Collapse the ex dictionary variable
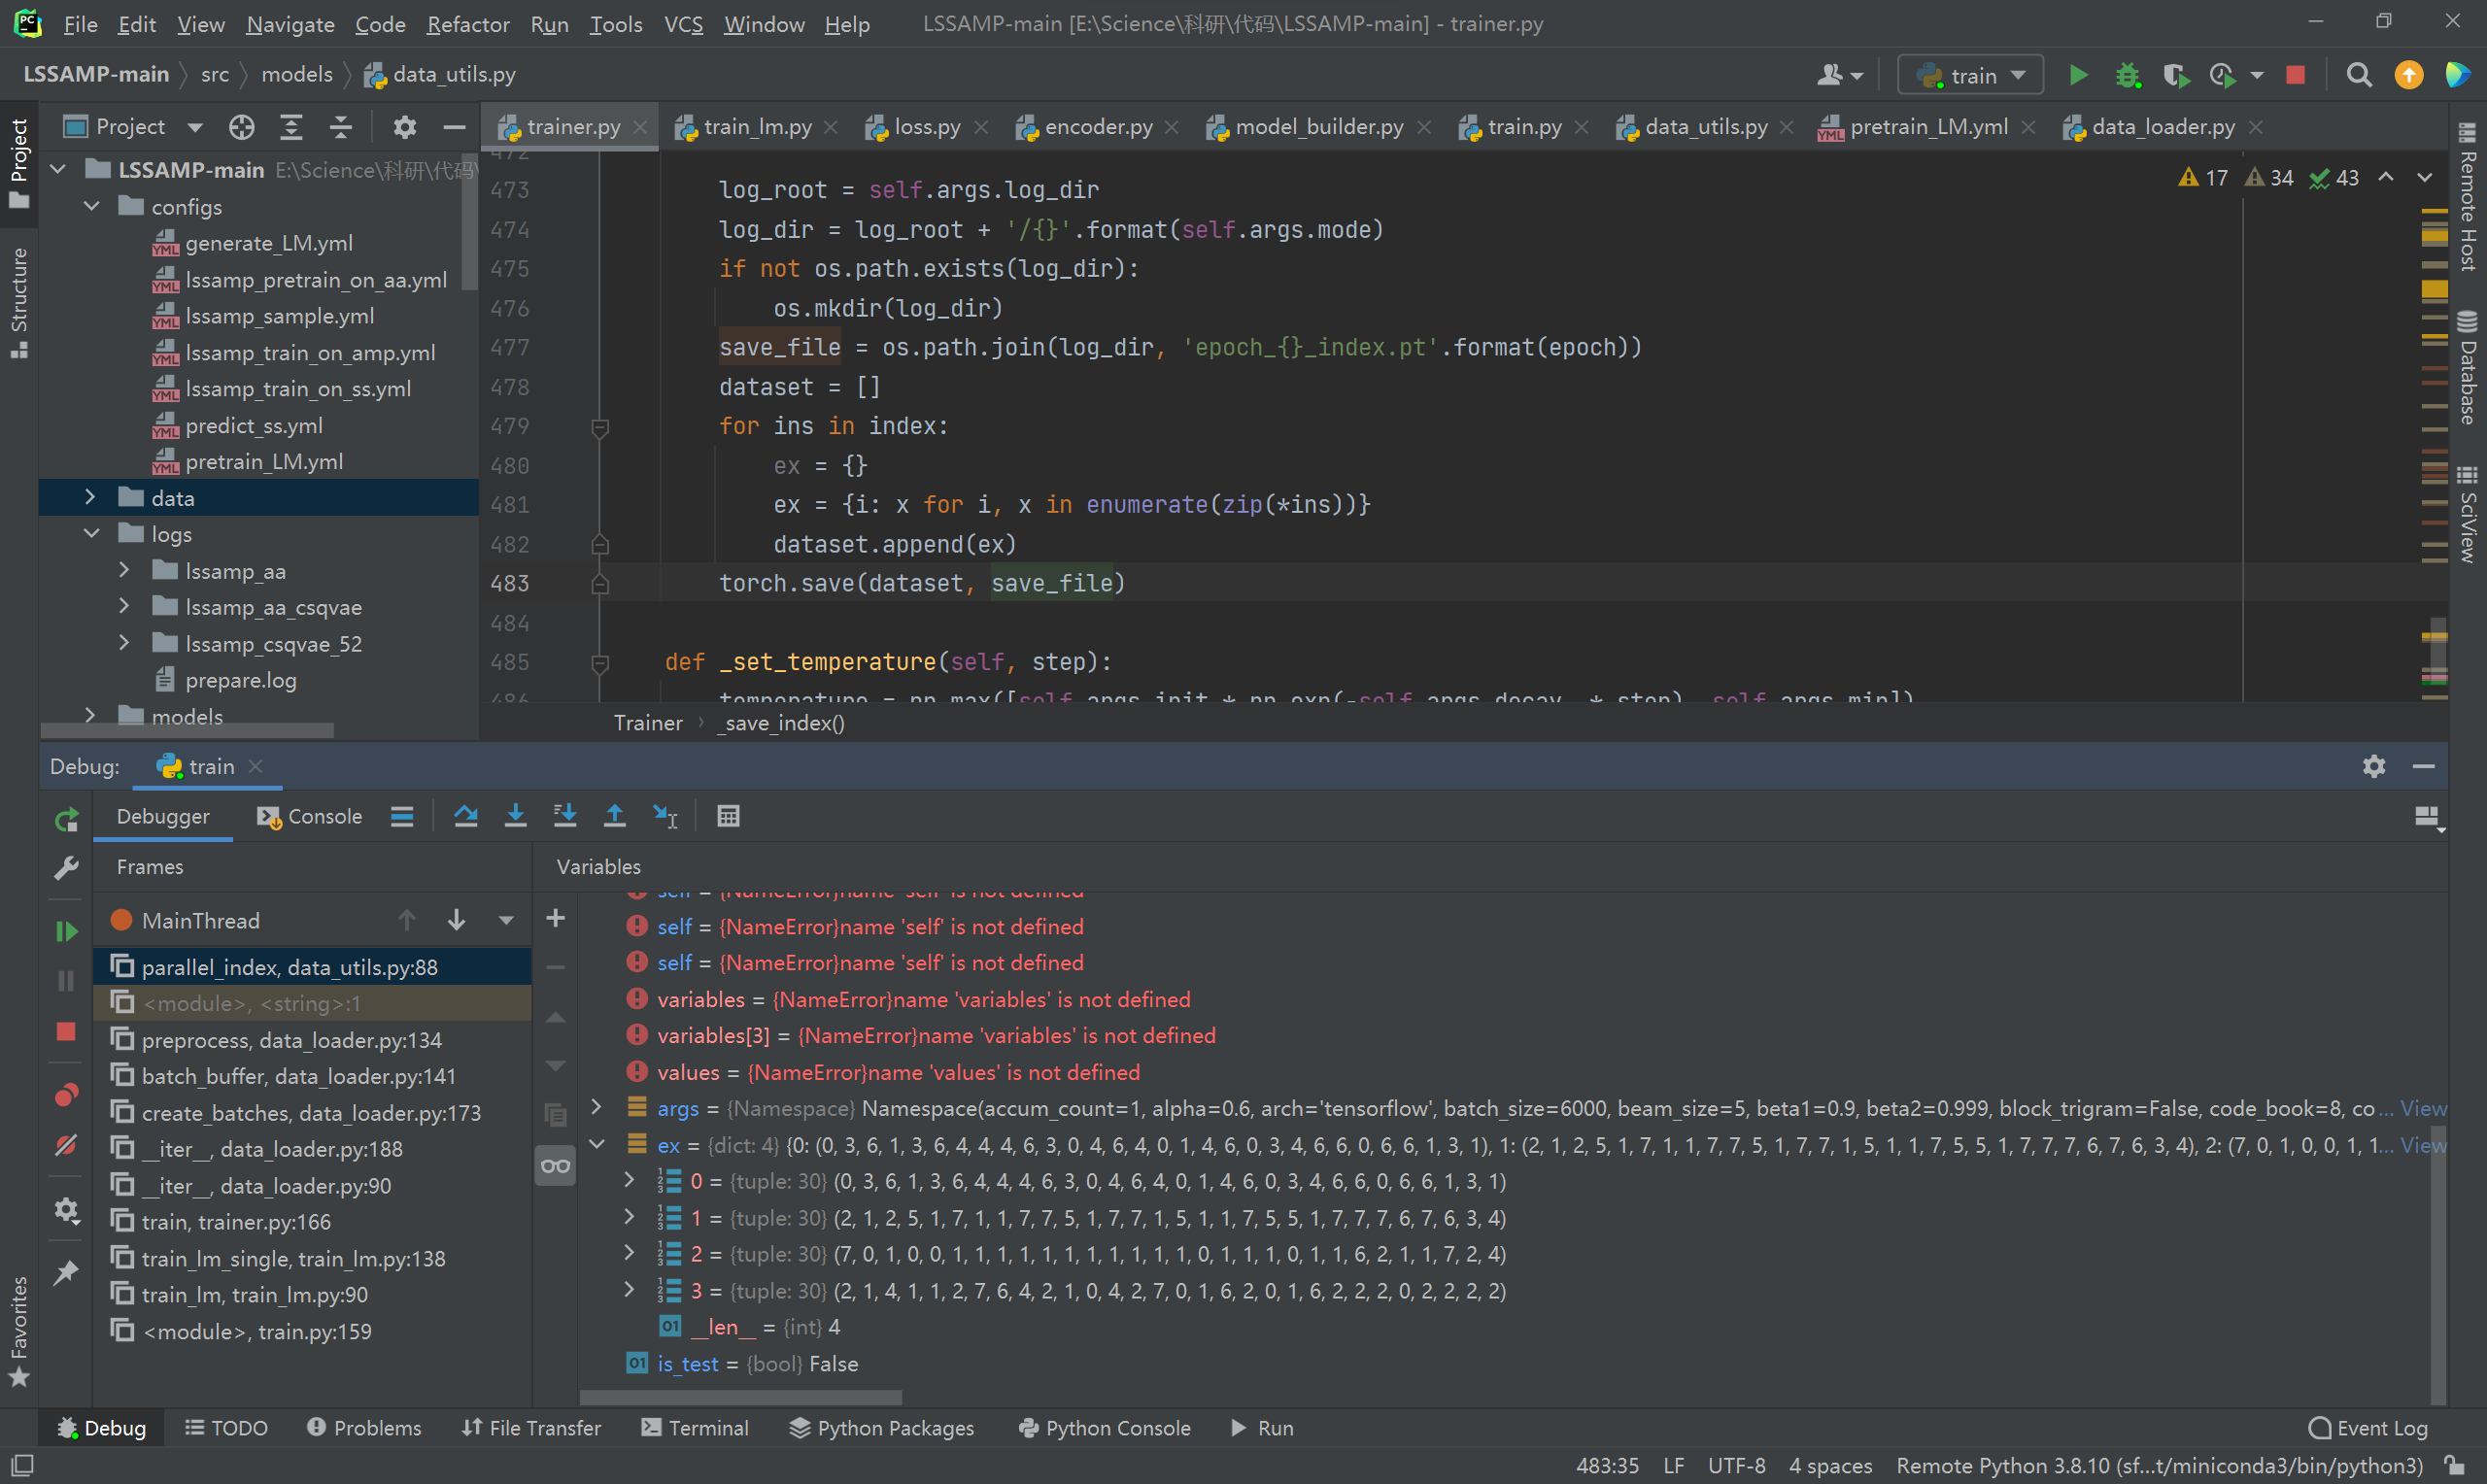Image resolution: width=2487 pixels, height=1484 pixels. (598, 1144)
